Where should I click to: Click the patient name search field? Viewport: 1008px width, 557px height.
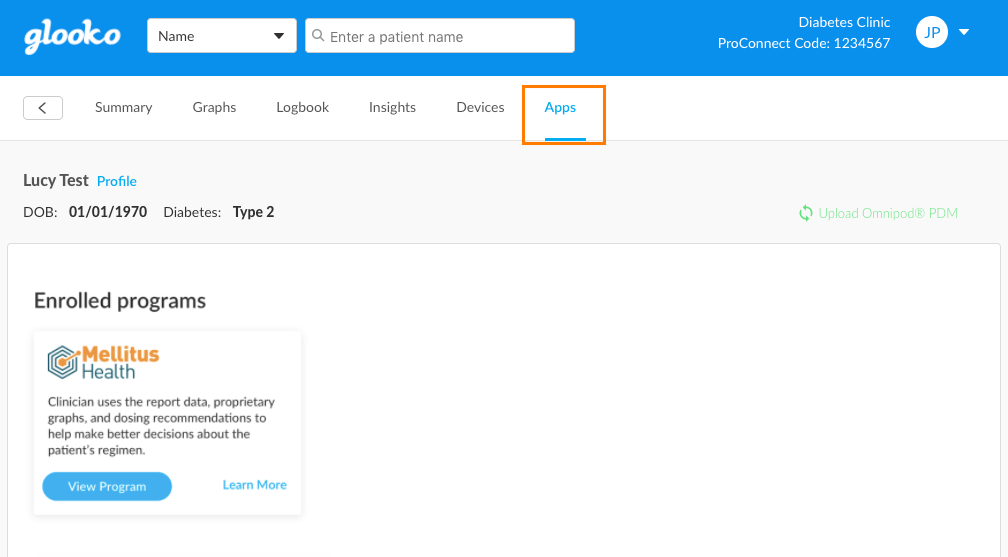click(440, 36)
